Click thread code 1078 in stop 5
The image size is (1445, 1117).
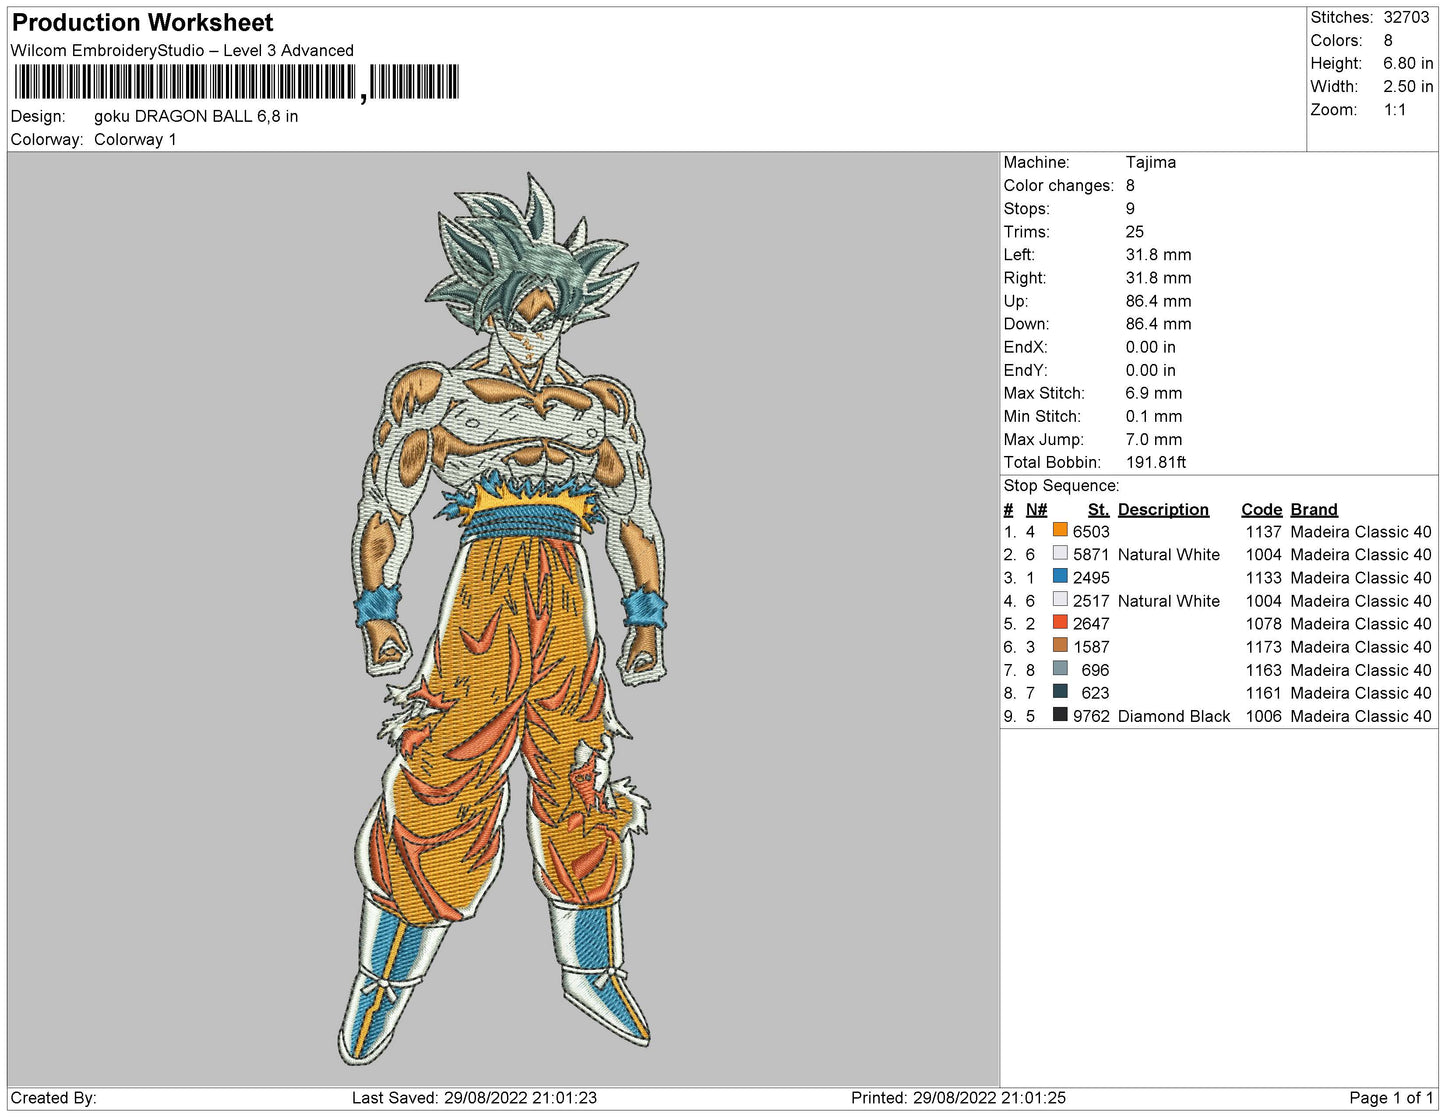pyautogui.click(x=1263, y=624)
